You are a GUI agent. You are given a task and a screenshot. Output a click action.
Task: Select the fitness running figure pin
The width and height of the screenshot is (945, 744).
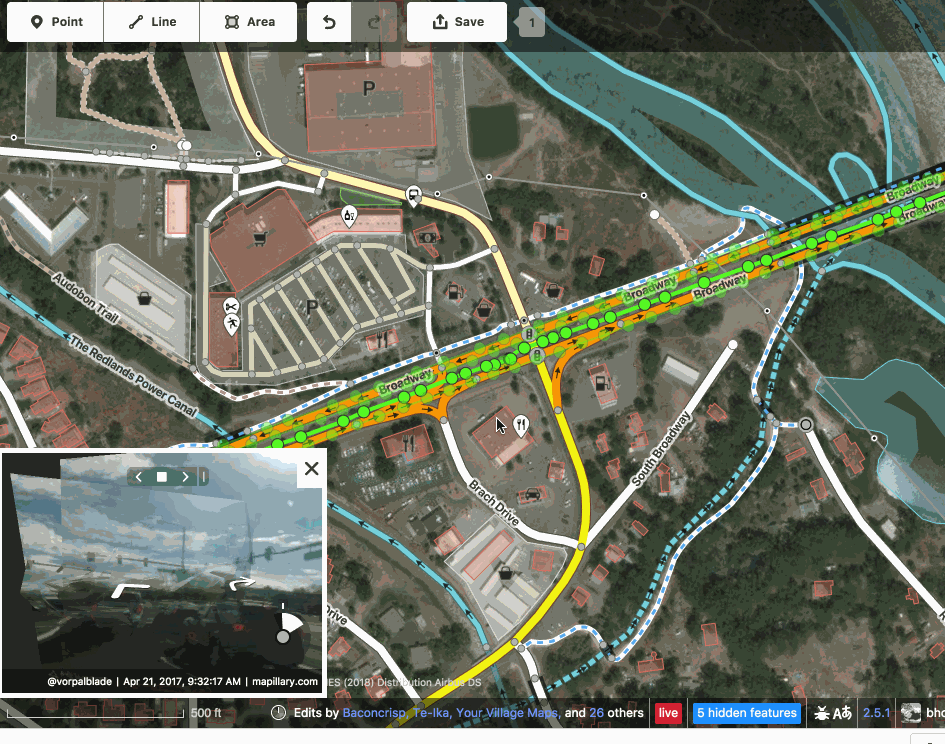point(231,326)
